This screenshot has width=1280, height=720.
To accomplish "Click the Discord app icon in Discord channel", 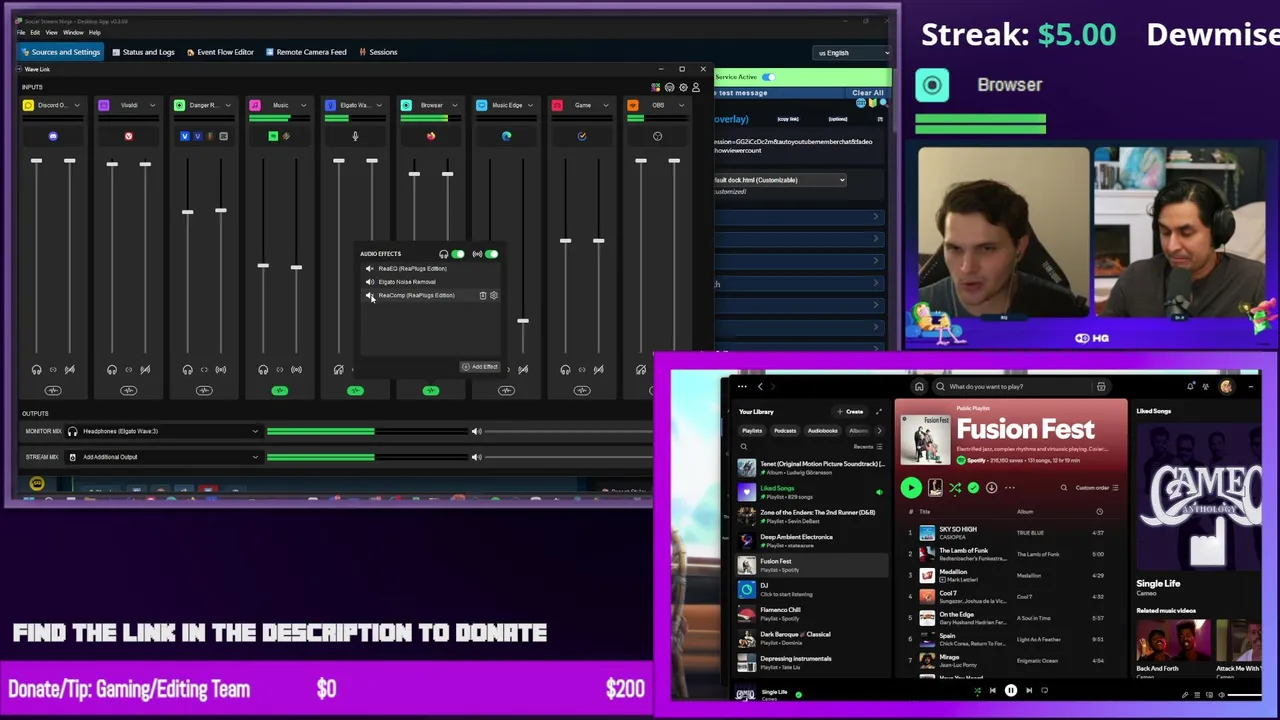I will (53, 136).
